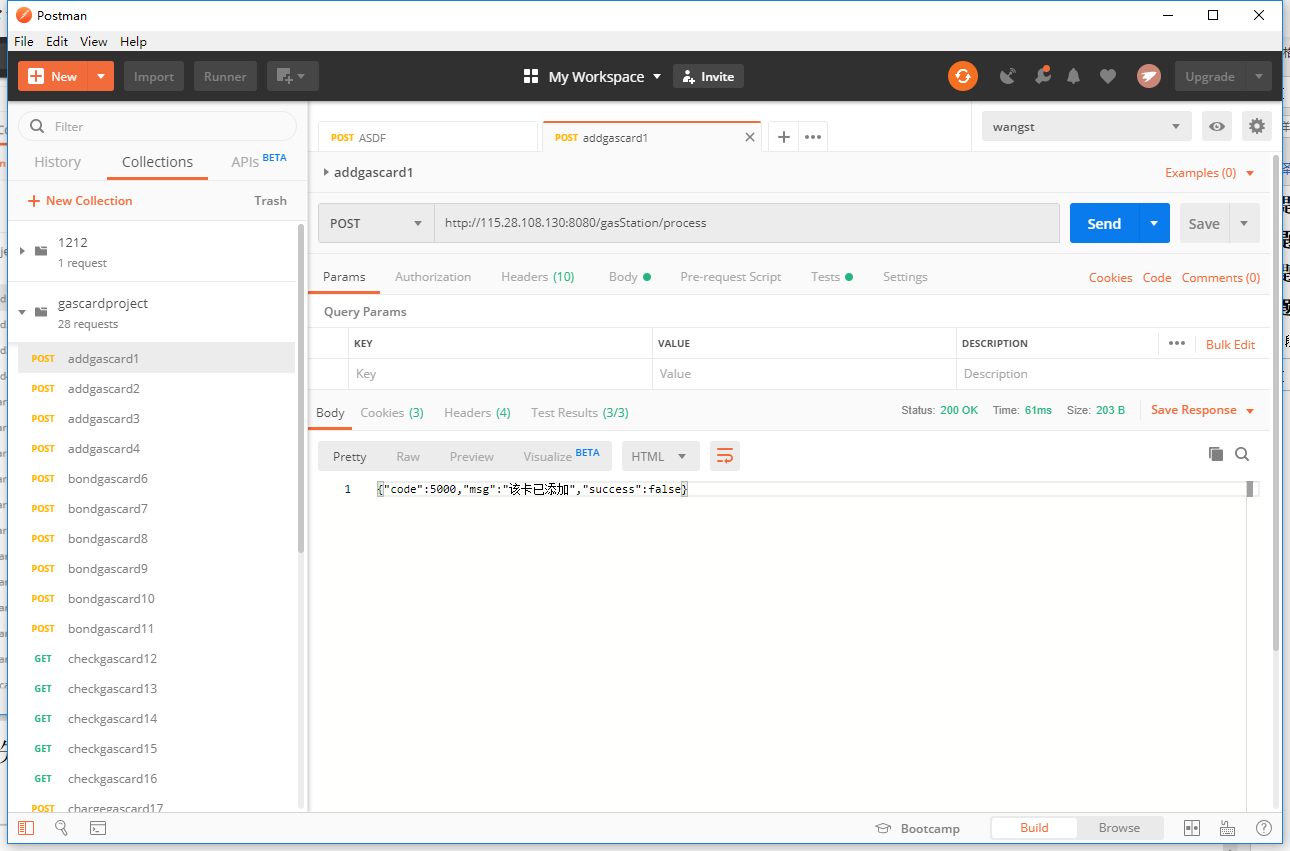This screenshot has width=1290, height=851.
Task: Toggle sidebar icon in status bar
Action: pos(26,828)
